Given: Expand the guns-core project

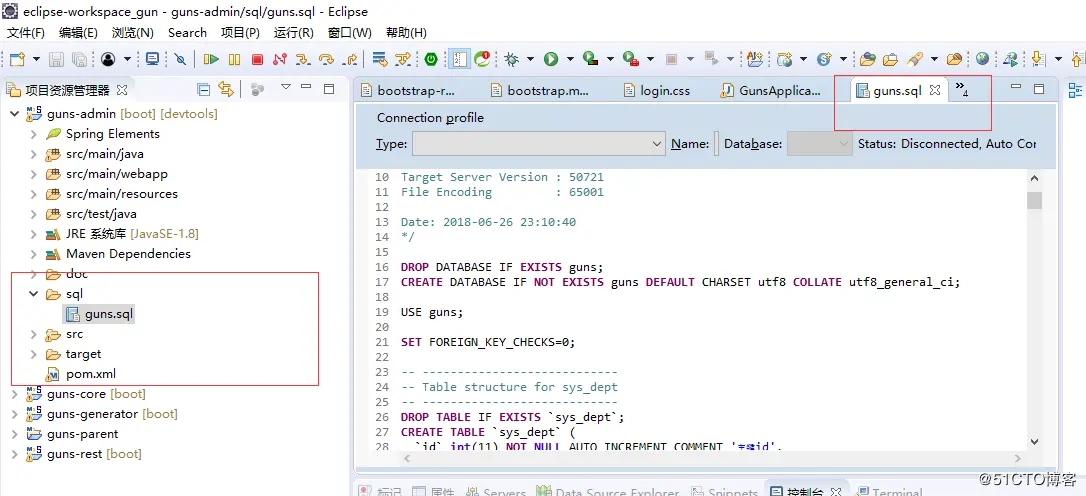Looking at the screenshot, I should point(15,394).
